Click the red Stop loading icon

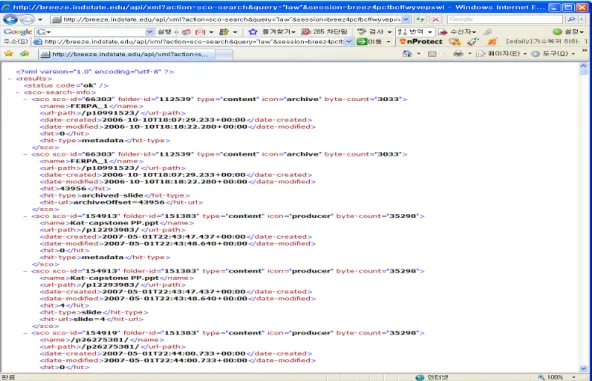pyautogui.click(x=435, y=19)
